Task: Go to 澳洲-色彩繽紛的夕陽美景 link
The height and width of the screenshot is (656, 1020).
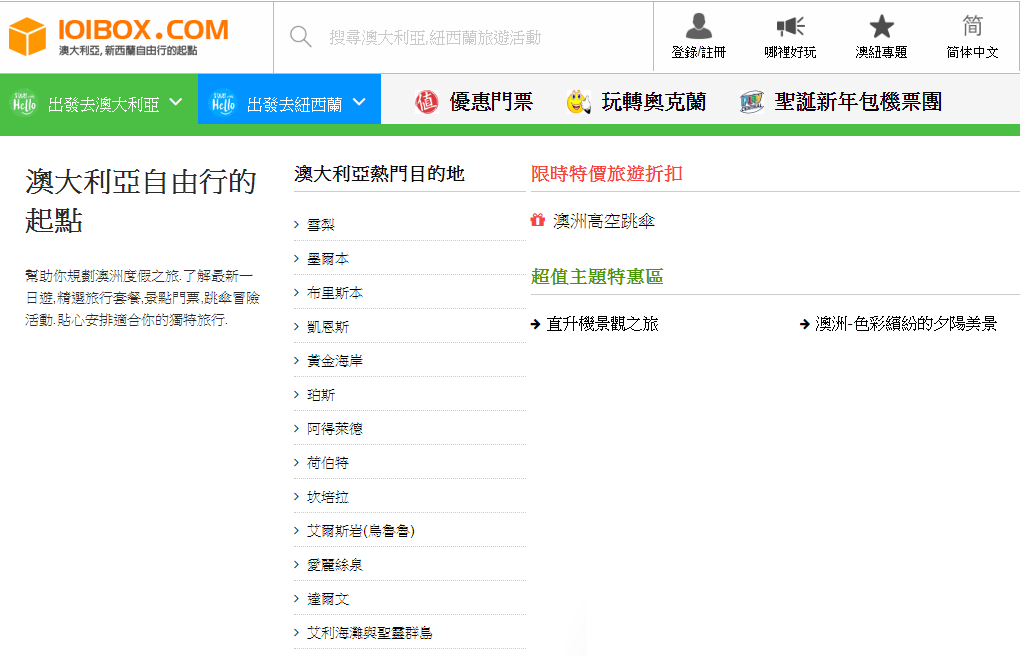Action: (x=906, y=324)
